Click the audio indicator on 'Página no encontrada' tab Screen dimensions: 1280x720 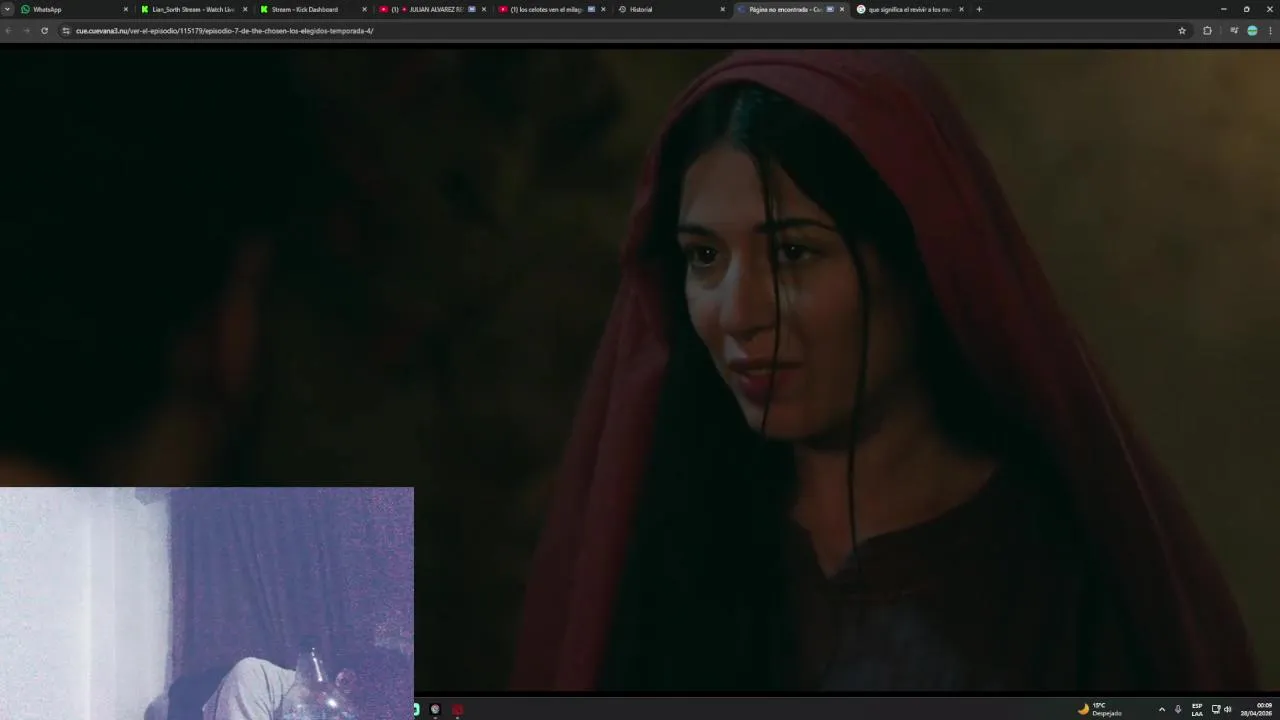point(830,9)
